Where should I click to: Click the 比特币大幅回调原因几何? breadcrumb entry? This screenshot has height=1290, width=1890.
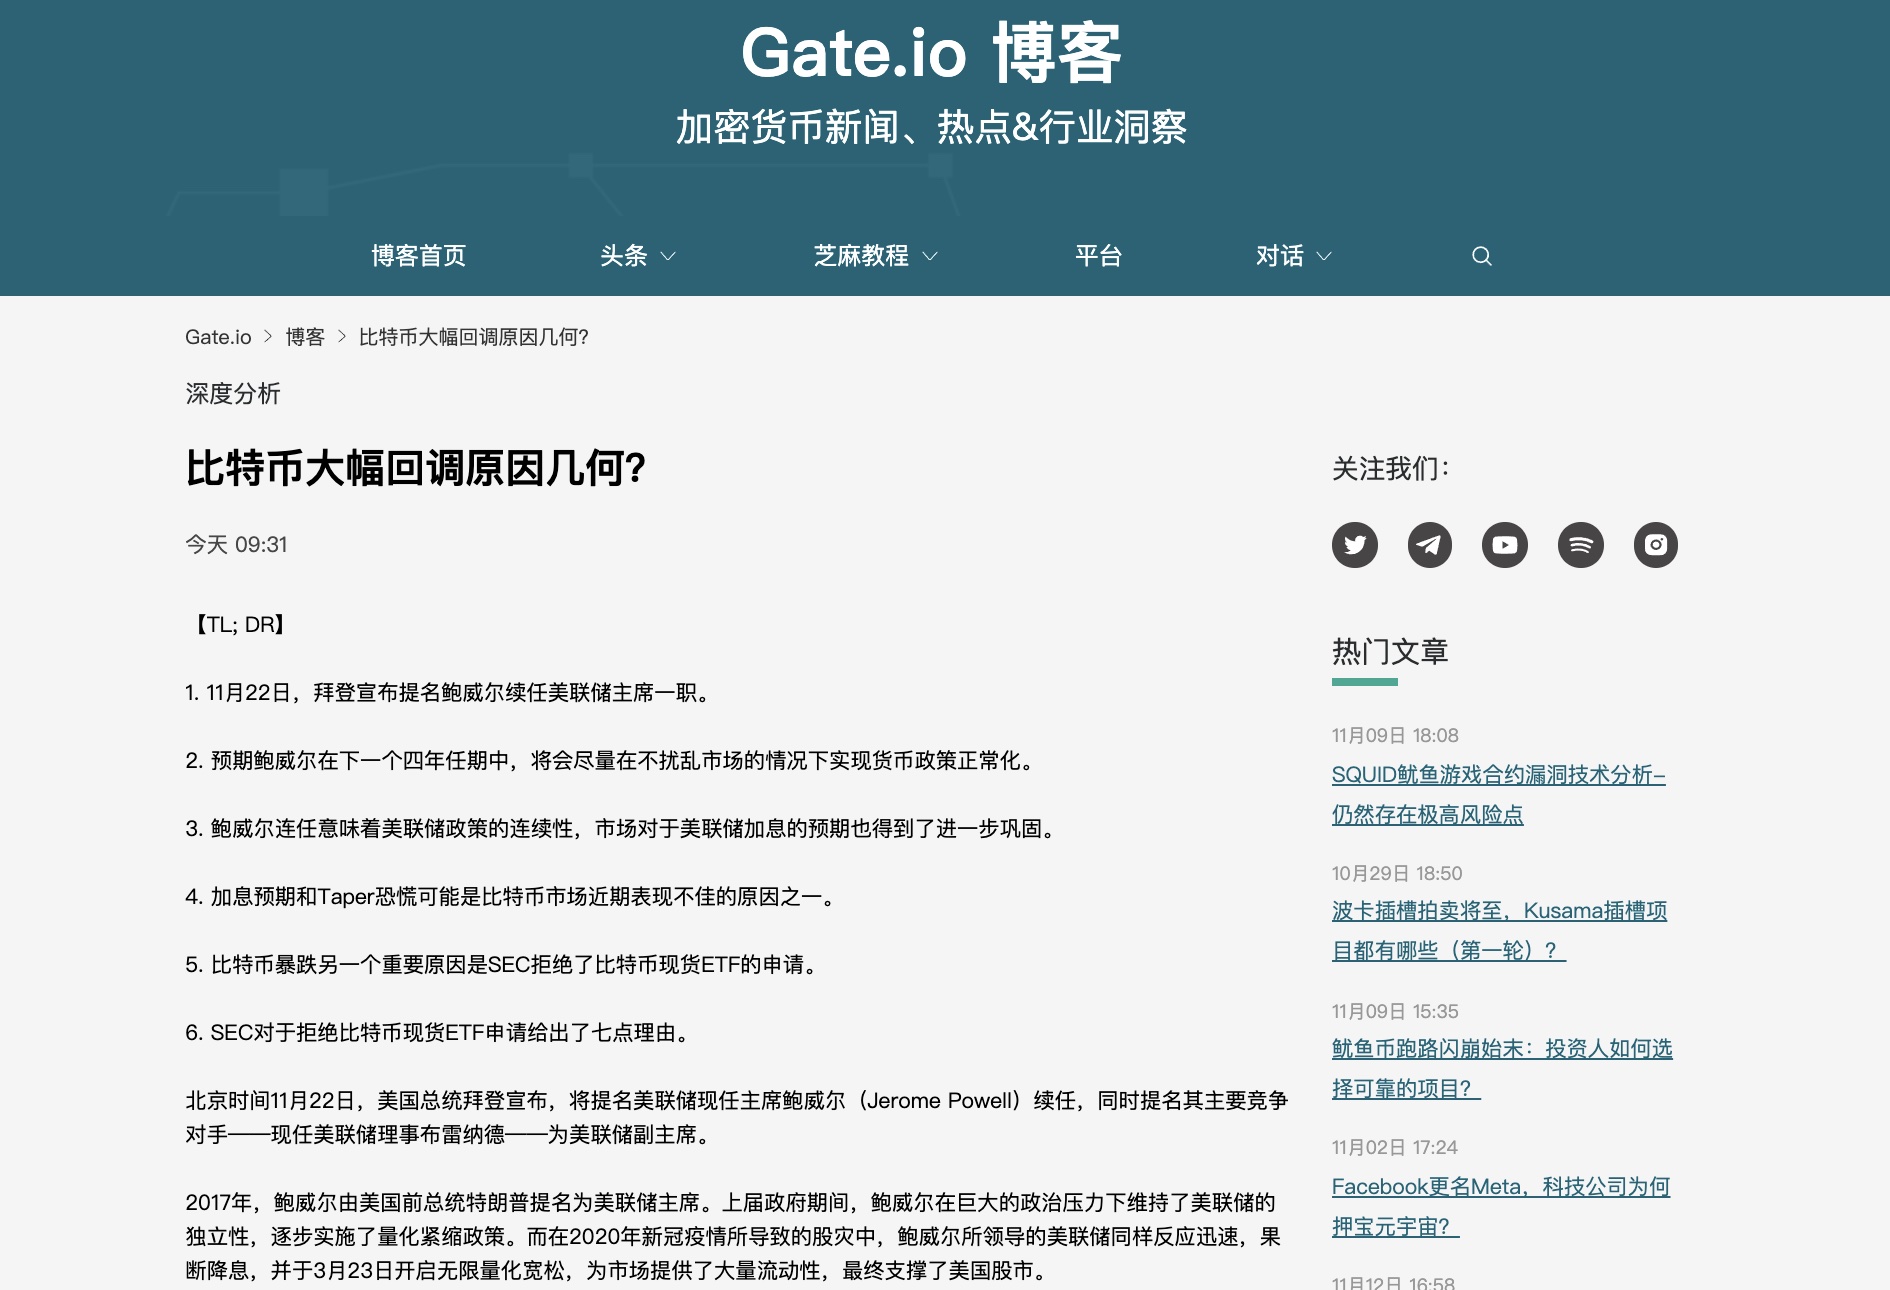point(473,337)
